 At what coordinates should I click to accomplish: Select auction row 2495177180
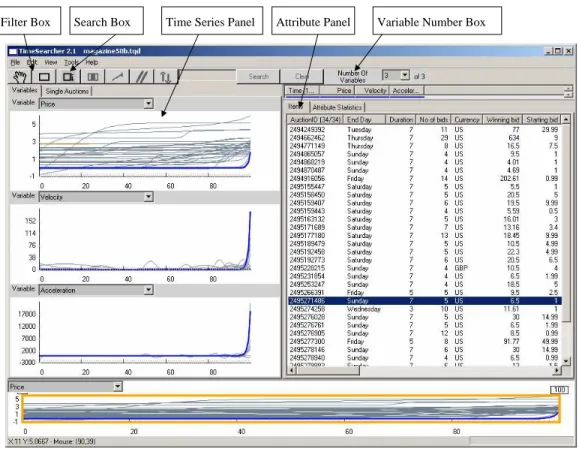(424, 235)
